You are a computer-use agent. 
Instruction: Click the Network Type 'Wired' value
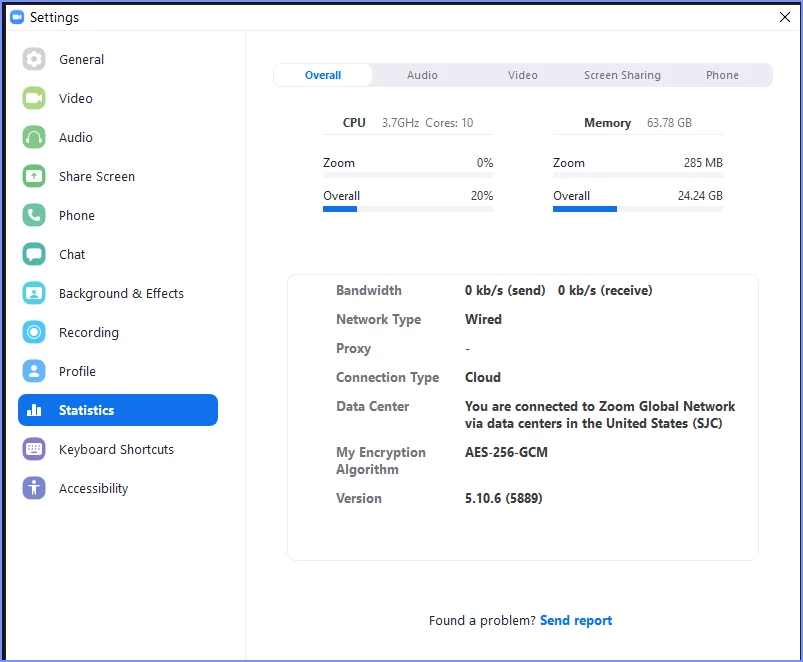tap(483, 319)
